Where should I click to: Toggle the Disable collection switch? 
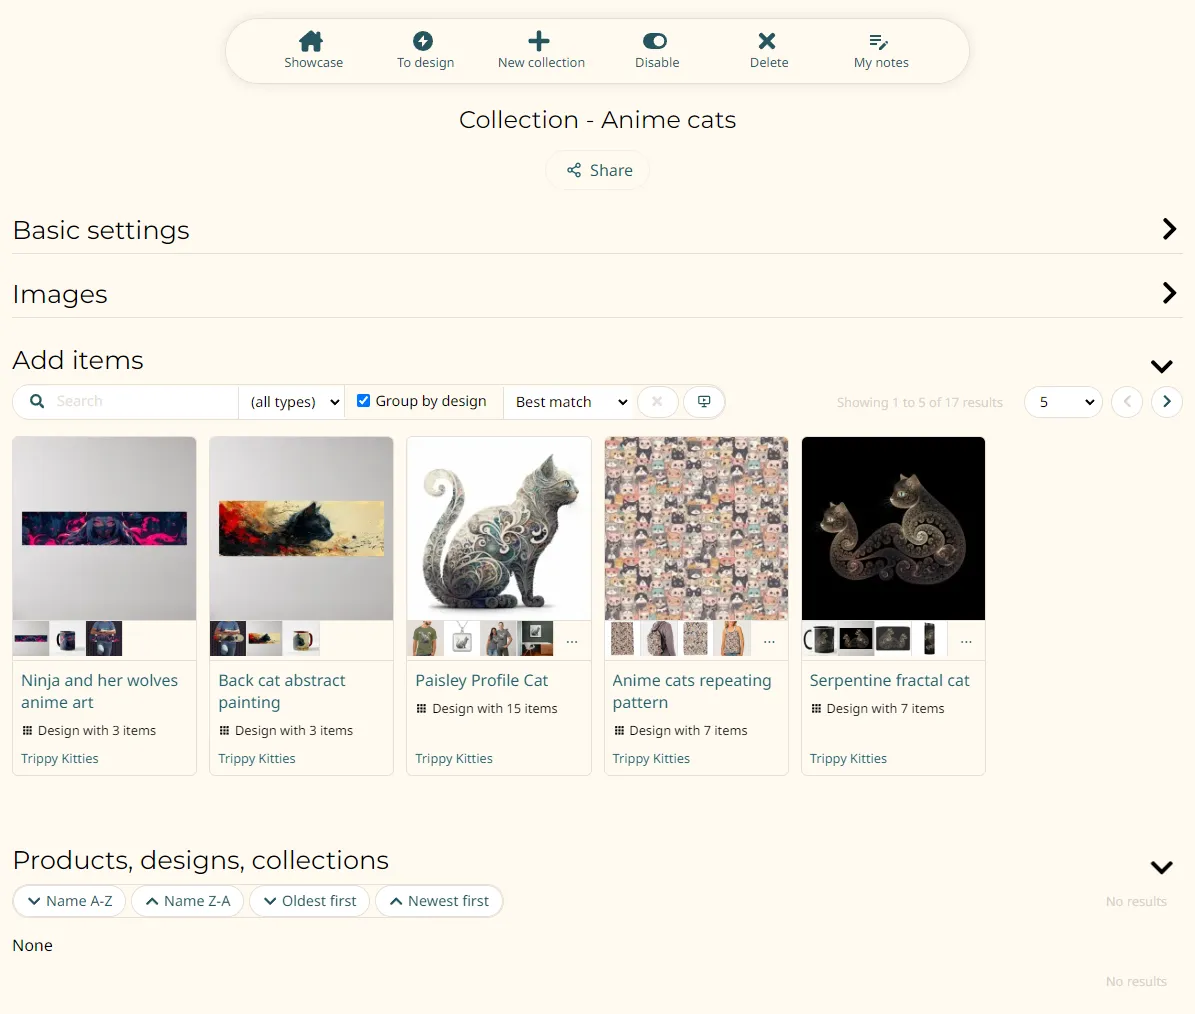(x=656, y=41)
